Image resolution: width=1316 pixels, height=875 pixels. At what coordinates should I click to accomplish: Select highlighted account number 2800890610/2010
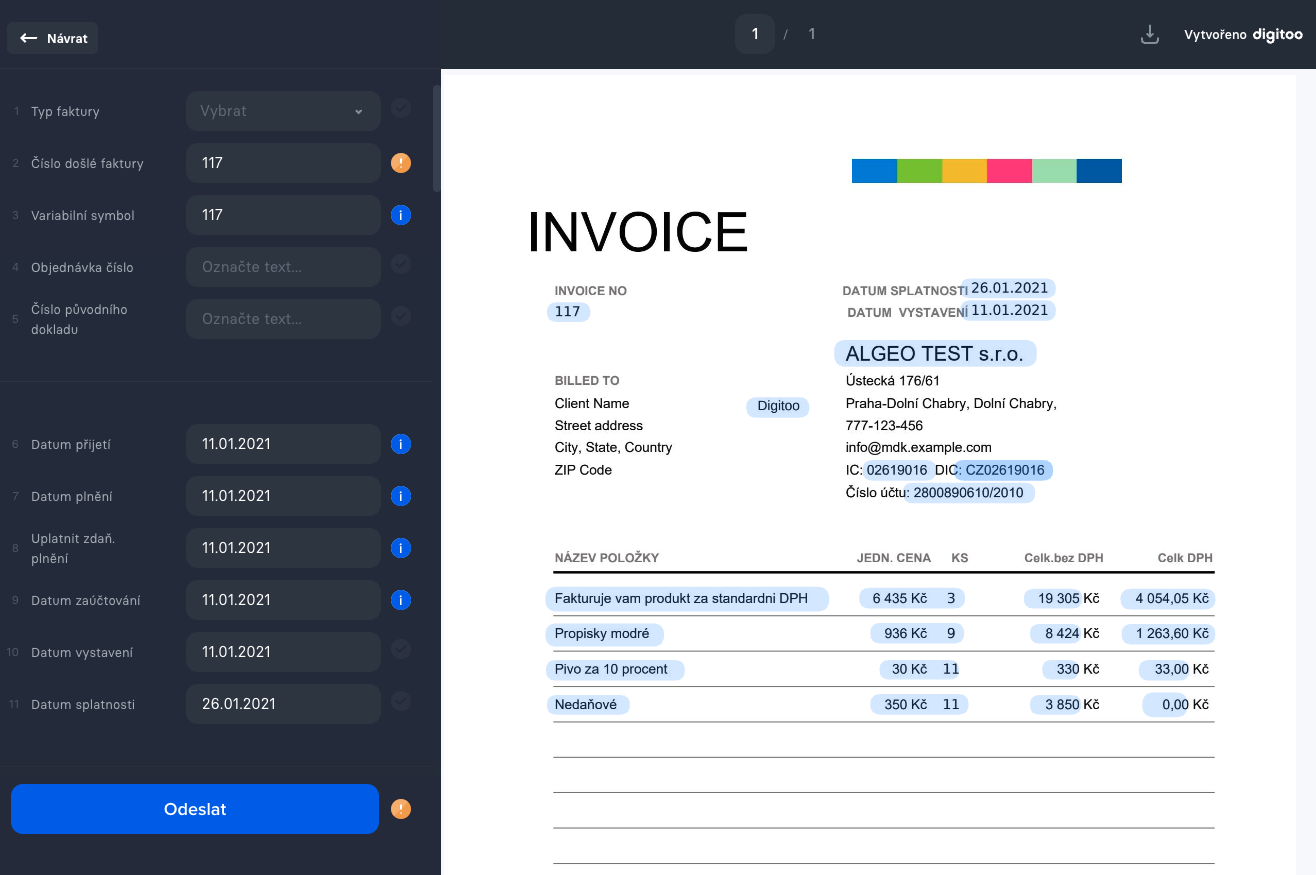pos(969,493)
